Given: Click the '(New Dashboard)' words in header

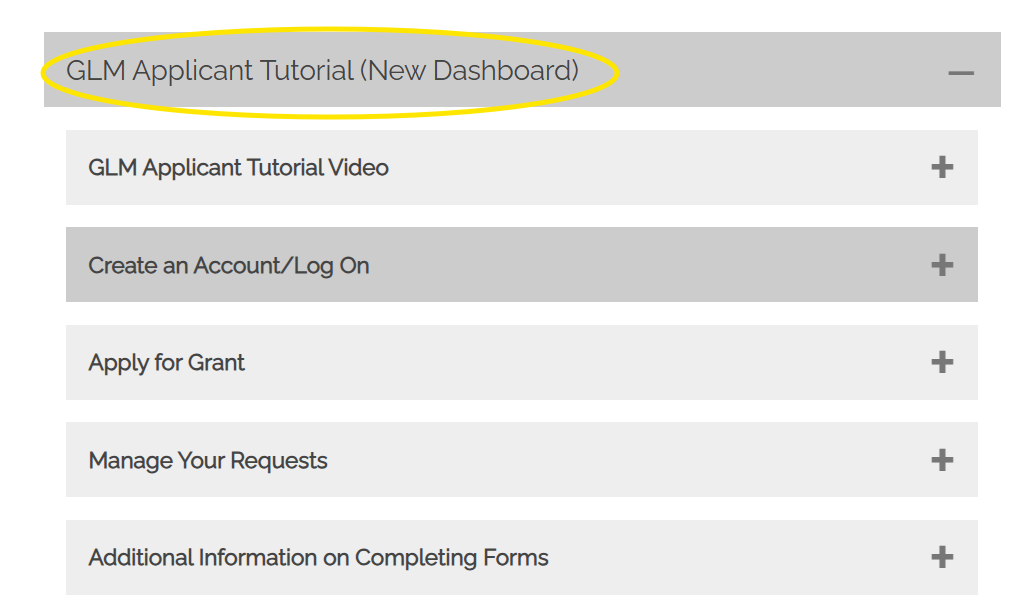Looking at the screenshot, I should pyautogui.click(x=469, y=71).
